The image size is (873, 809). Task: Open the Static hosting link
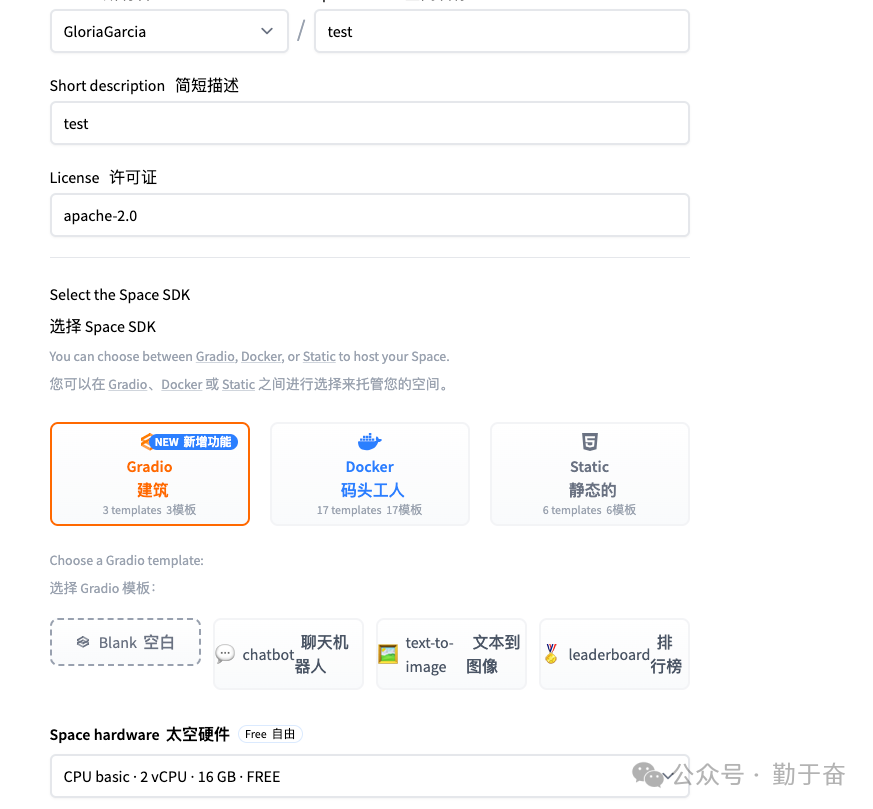(319, 356)
